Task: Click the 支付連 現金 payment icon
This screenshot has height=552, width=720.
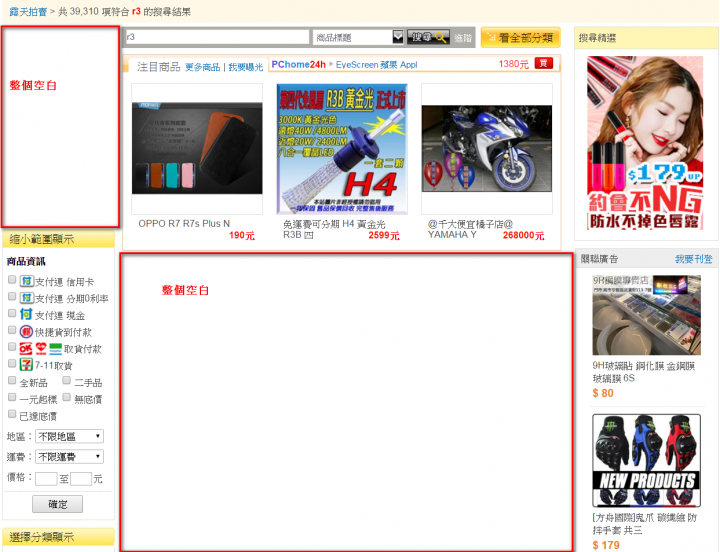Action: (26, 315)
